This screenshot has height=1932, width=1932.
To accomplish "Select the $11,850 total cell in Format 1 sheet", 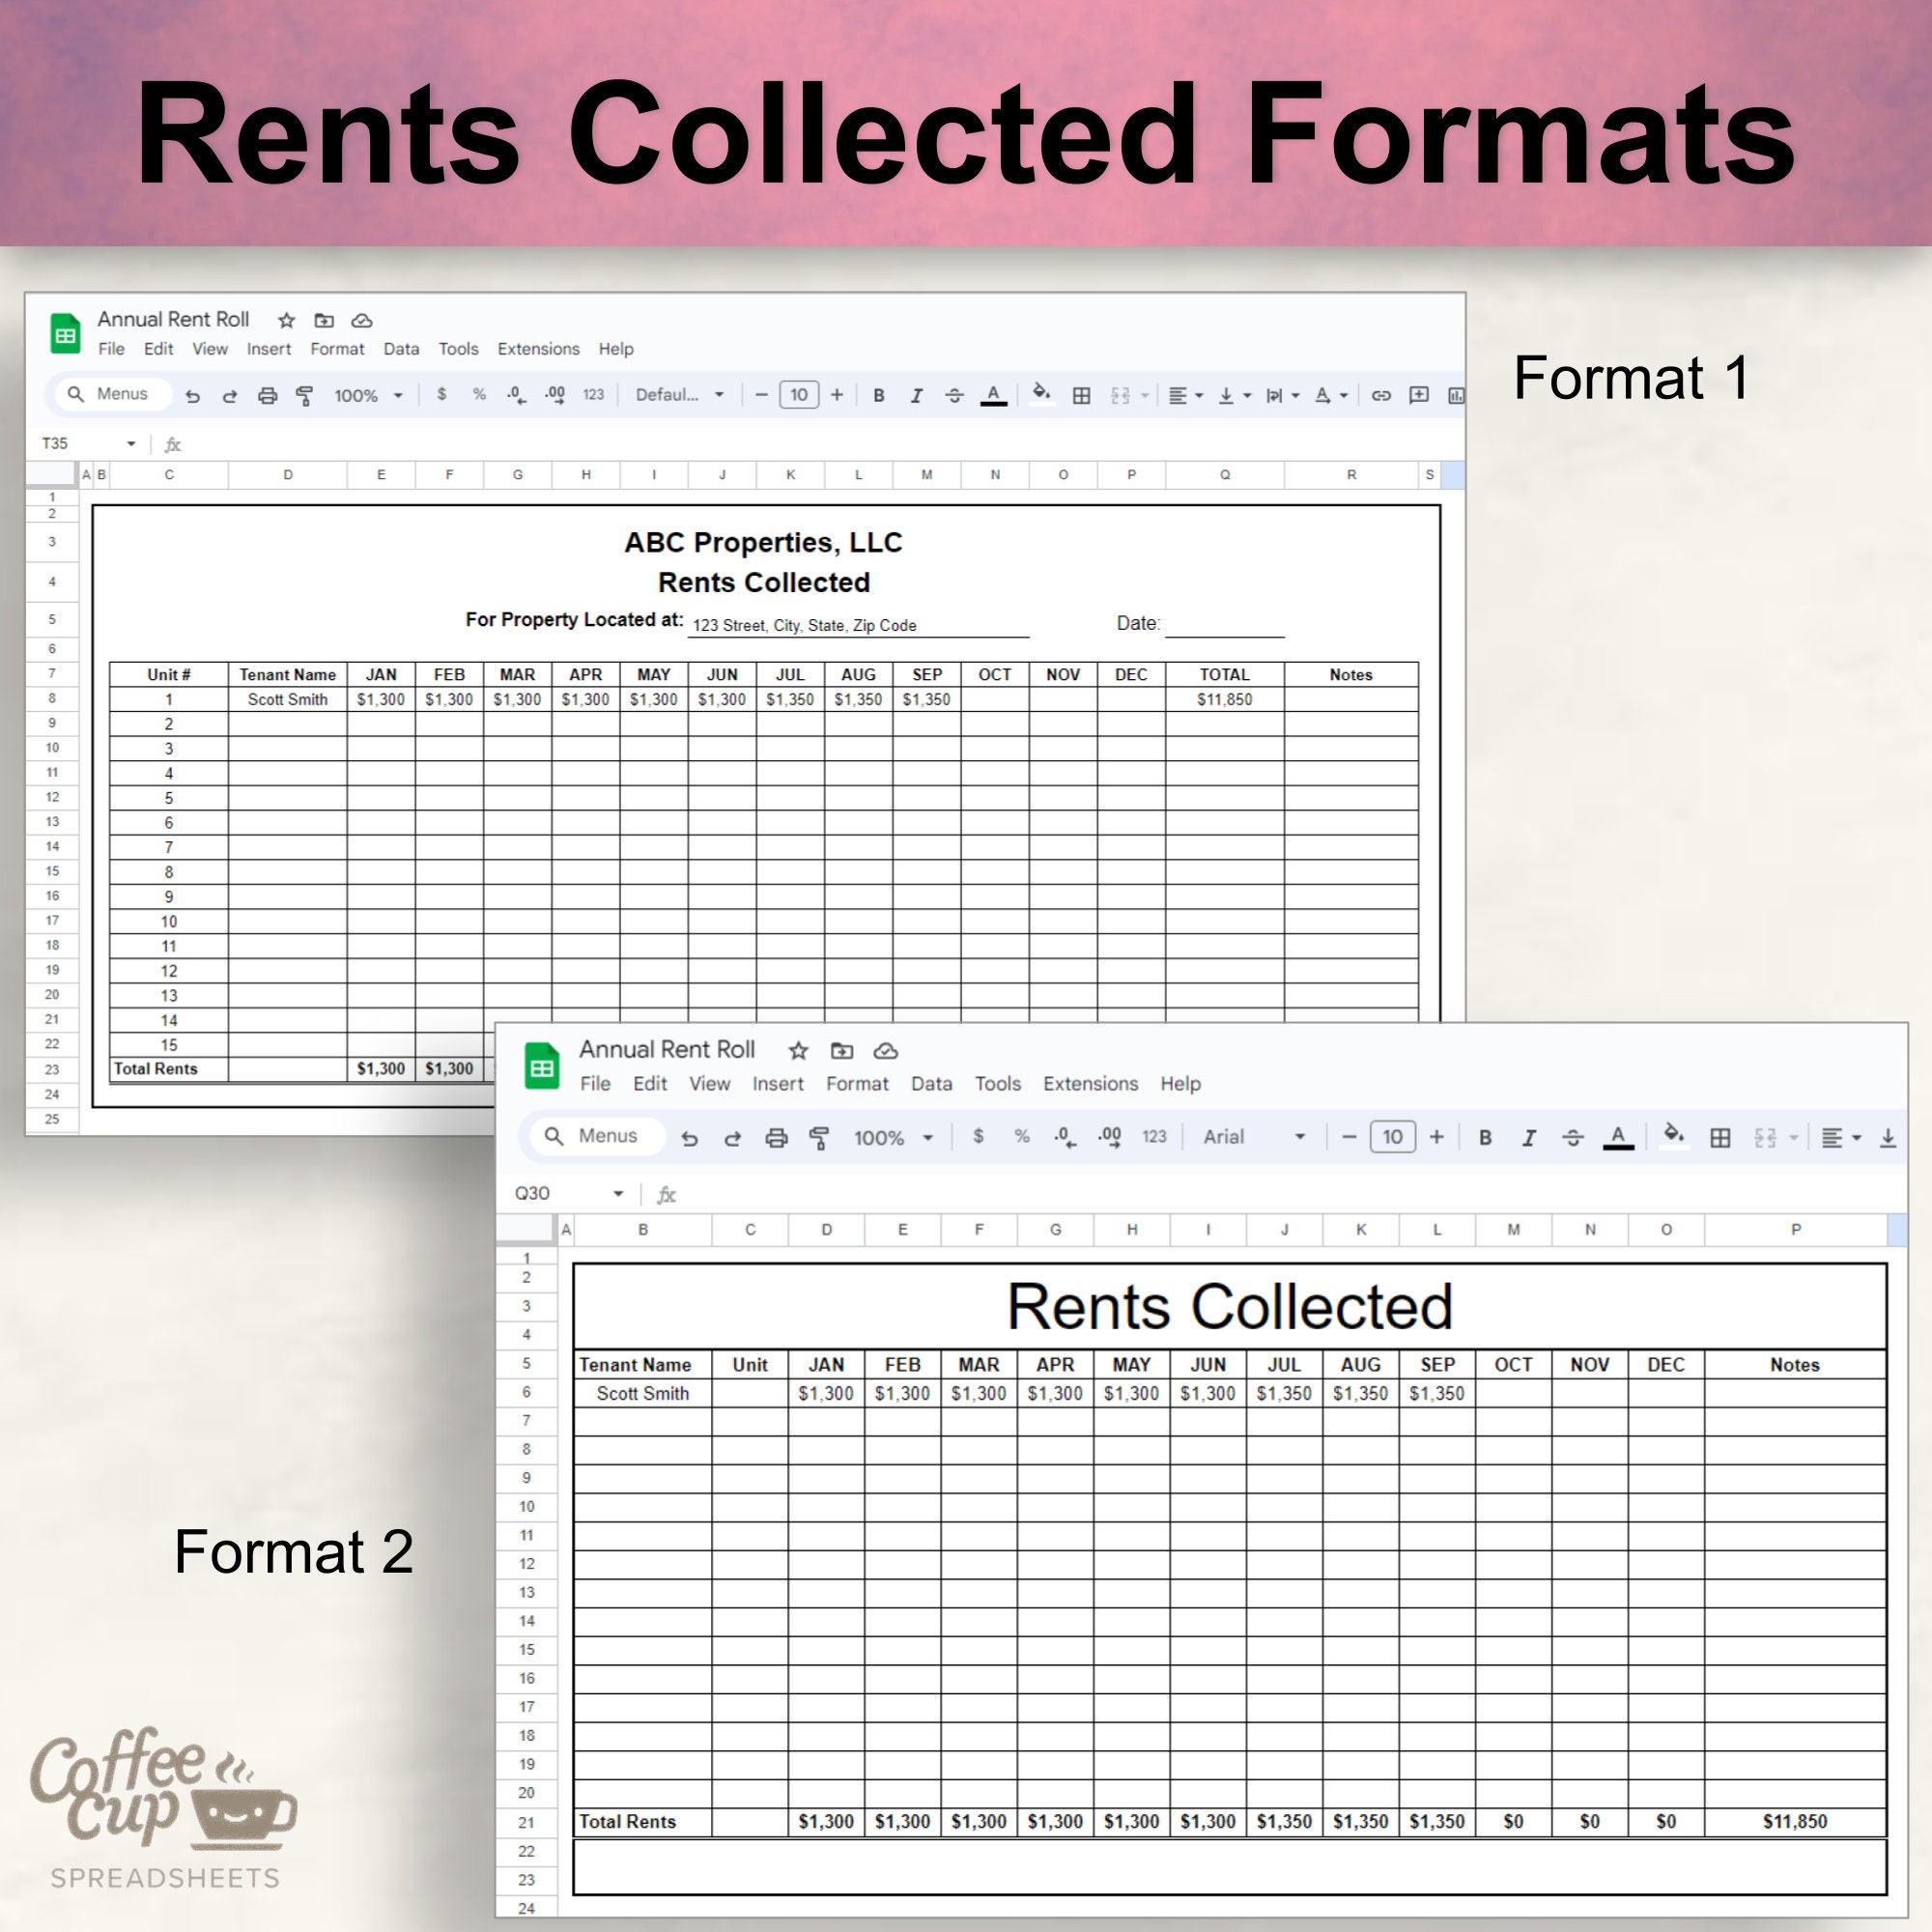I will click(1224, 699).
